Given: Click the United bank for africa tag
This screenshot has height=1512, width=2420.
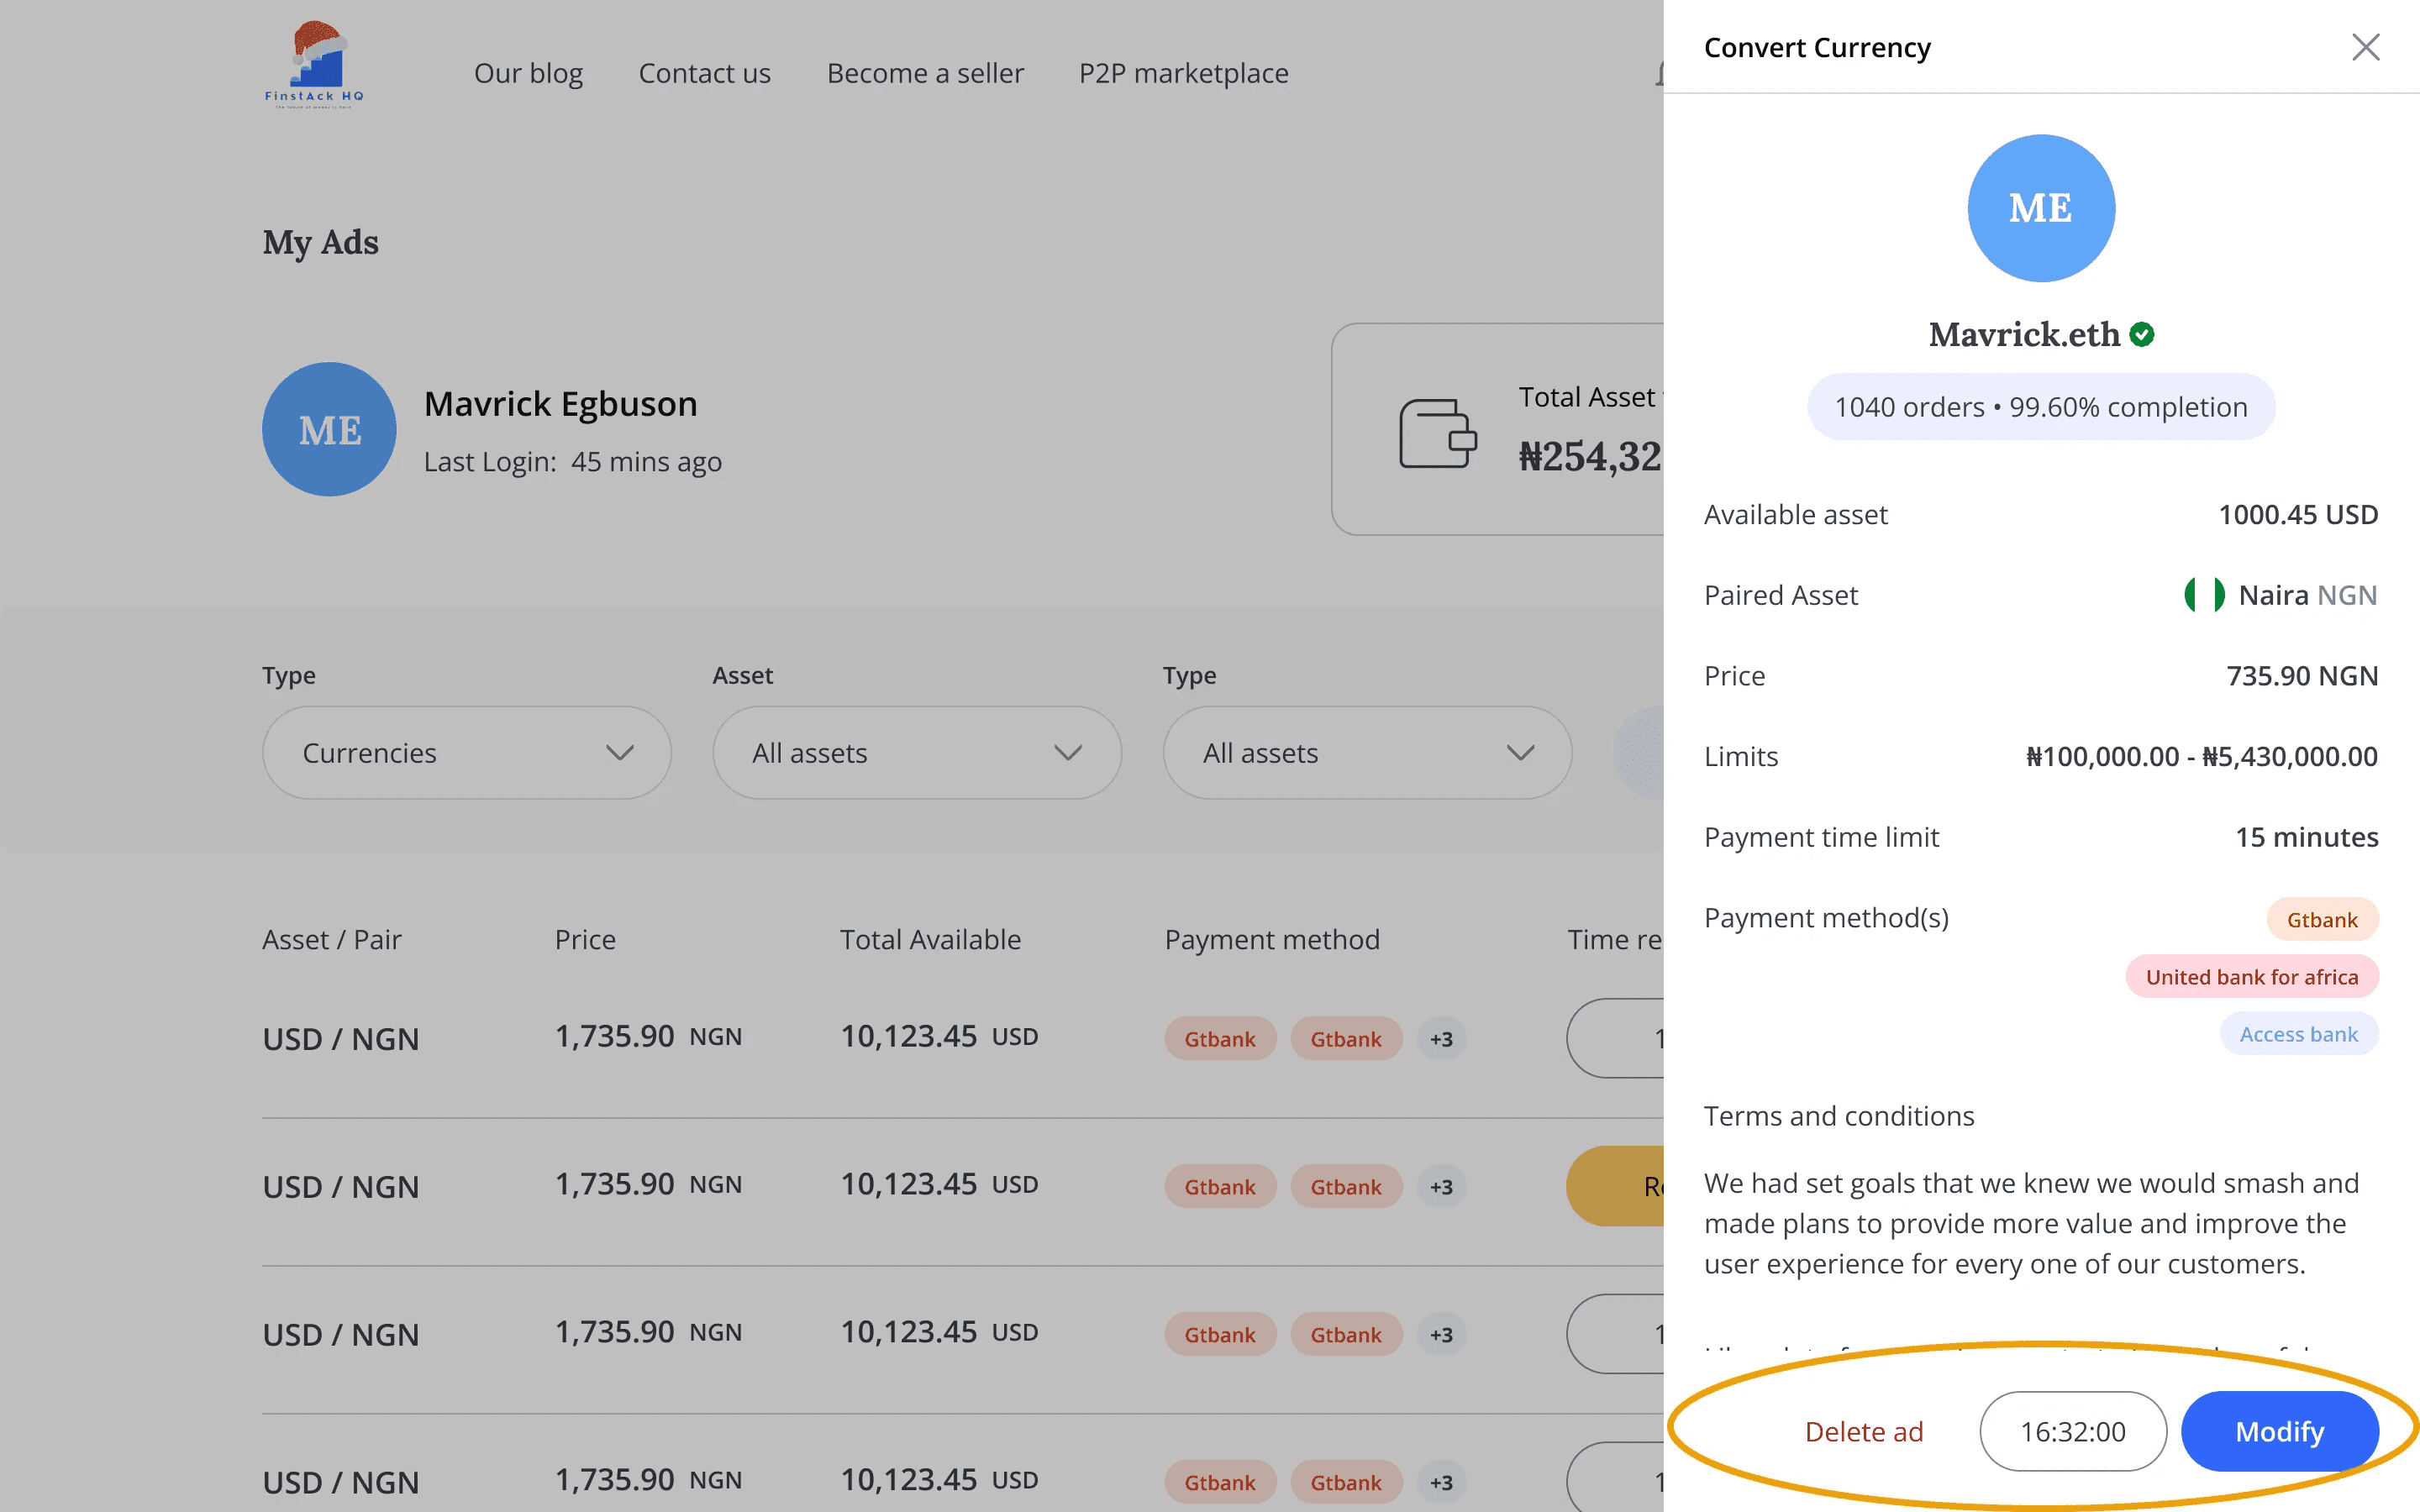Looking at the screenshot, I should tap(2252, 976).
